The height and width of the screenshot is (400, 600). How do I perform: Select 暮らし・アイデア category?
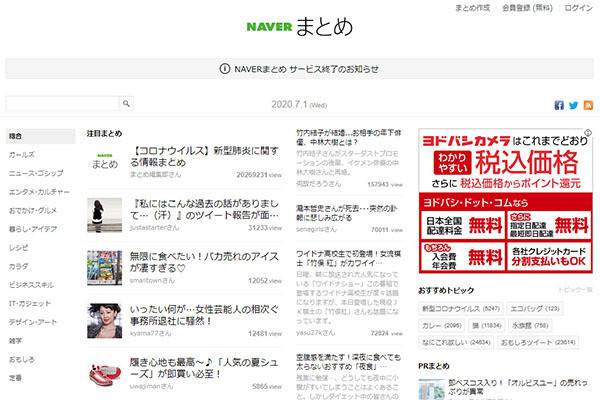click(33, 229)
